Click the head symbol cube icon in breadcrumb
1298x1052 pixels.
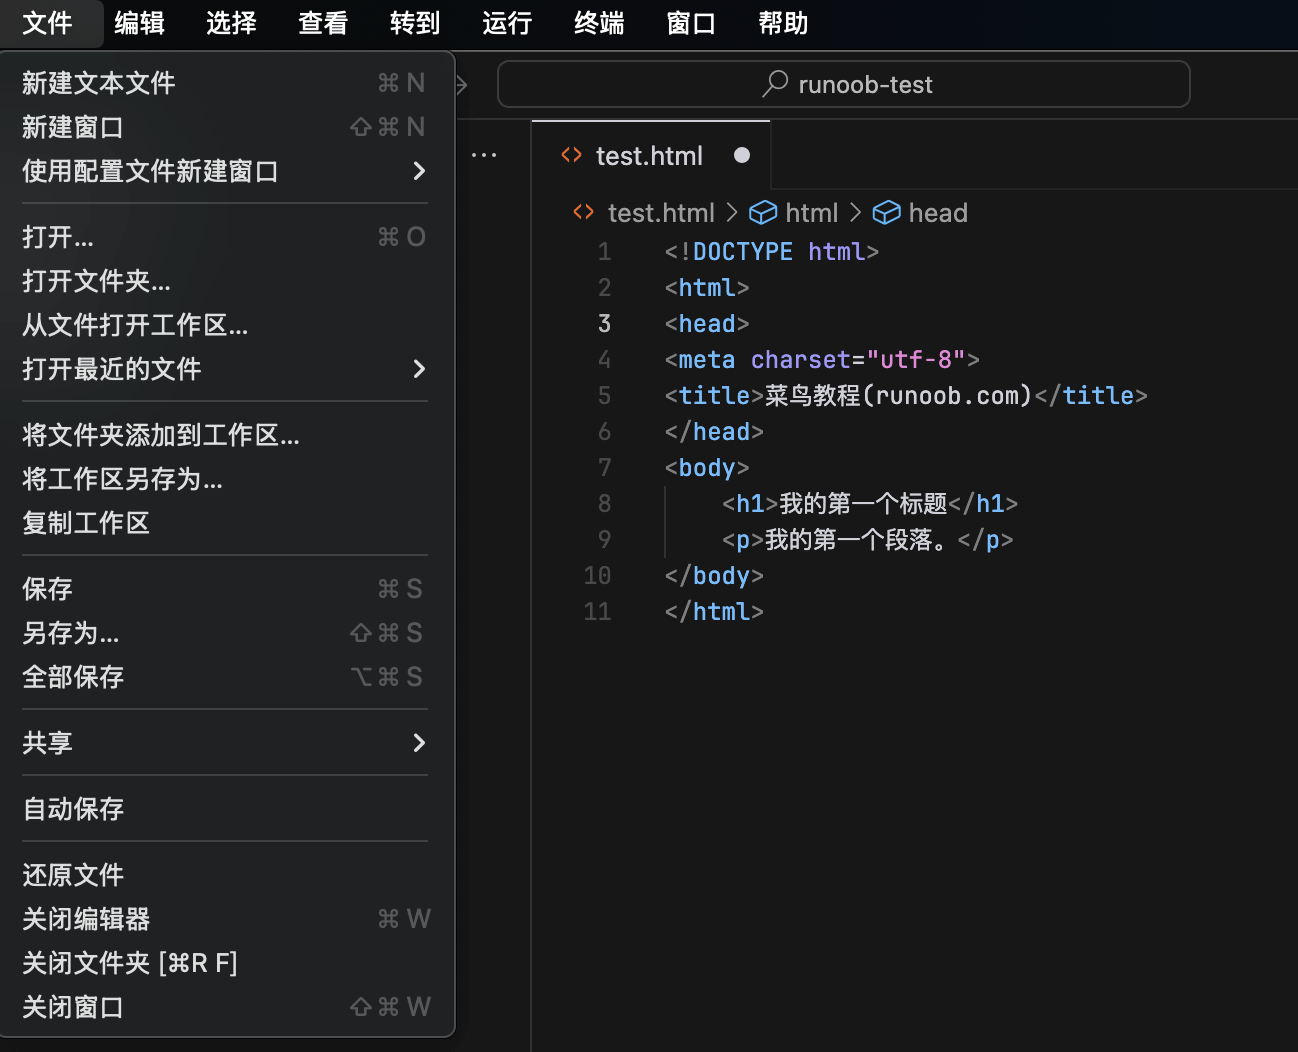886,213
